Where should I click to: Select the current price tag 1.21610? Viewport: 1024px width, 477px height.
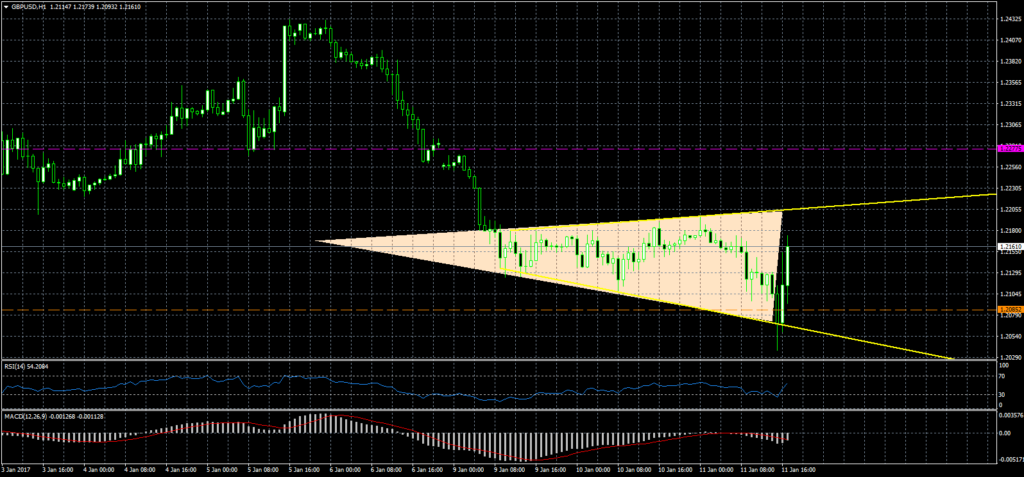(1009, 246)
